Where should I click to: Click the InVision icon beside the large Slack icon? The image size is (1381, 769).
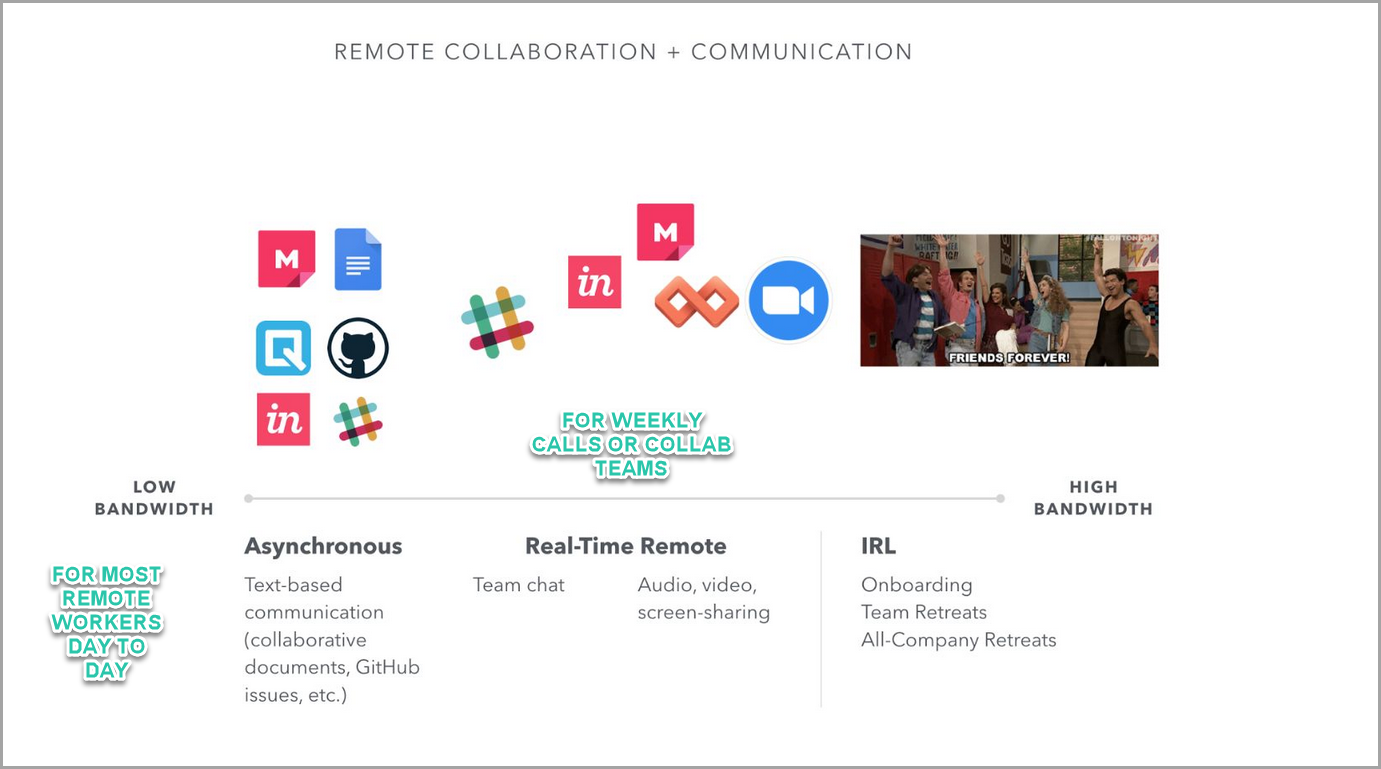pyautogui.click(x=595, y=282)
